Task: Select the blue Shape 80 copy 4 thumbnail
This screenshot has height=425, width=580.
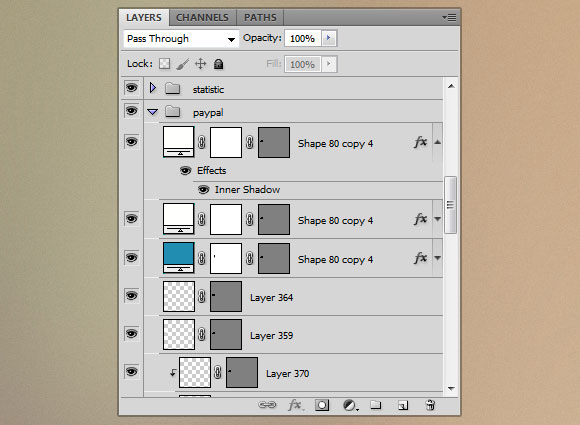Action: 179,257
